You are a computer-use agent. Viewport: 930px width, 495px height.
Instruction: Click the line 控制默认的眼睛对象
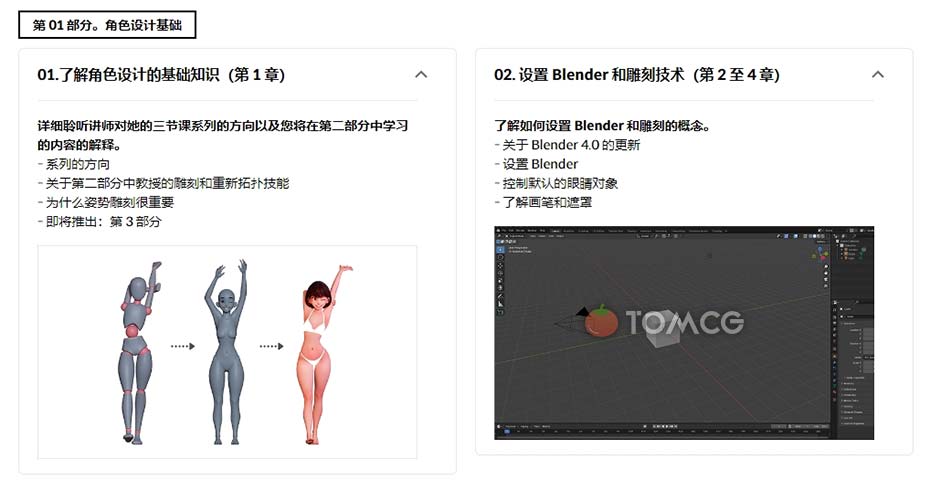(556, 183)
